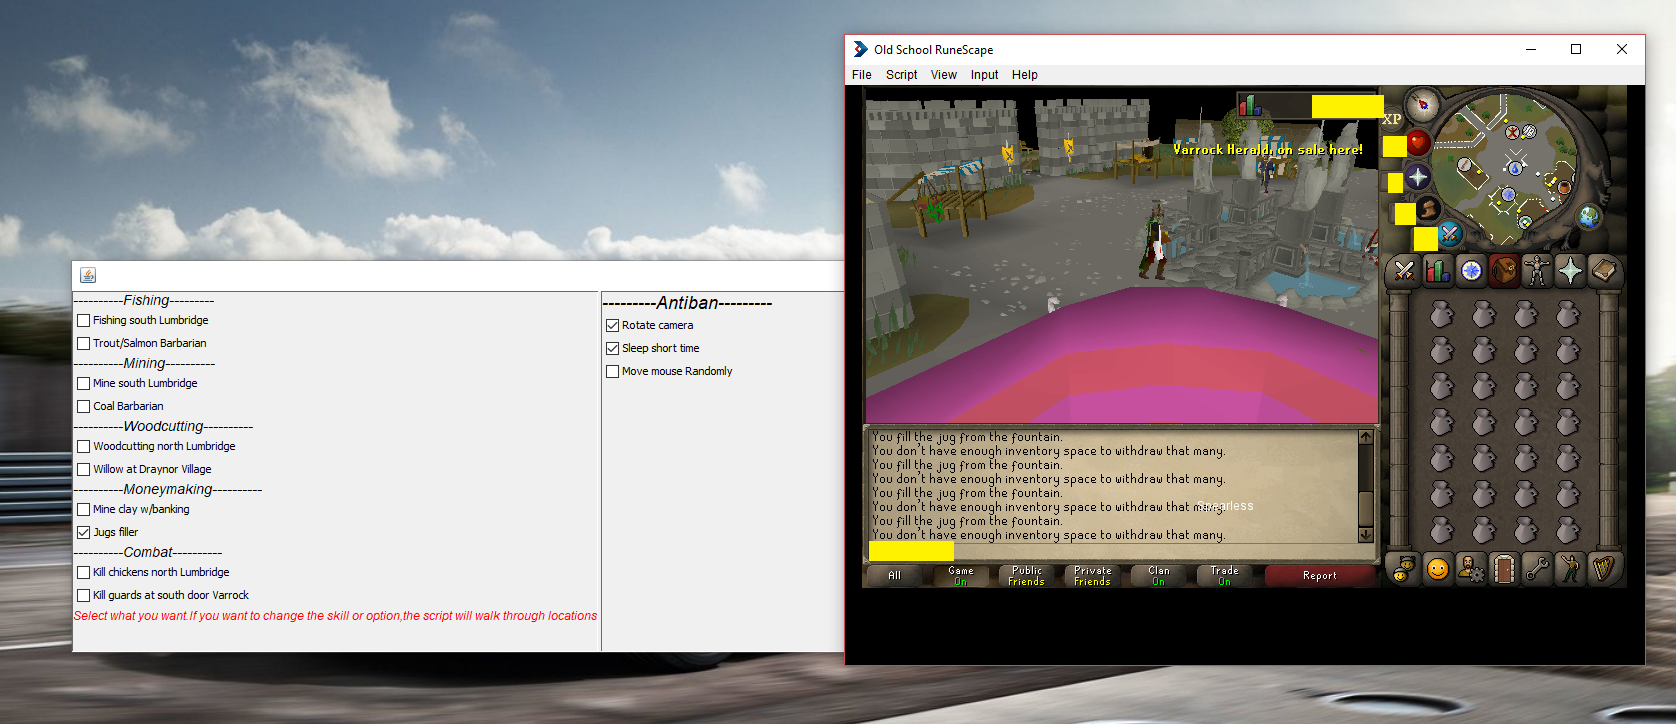The width and height of the screenshot is (1676, 724).
Task: Toggle the XP drops button
Action: tap(1392, 119)
